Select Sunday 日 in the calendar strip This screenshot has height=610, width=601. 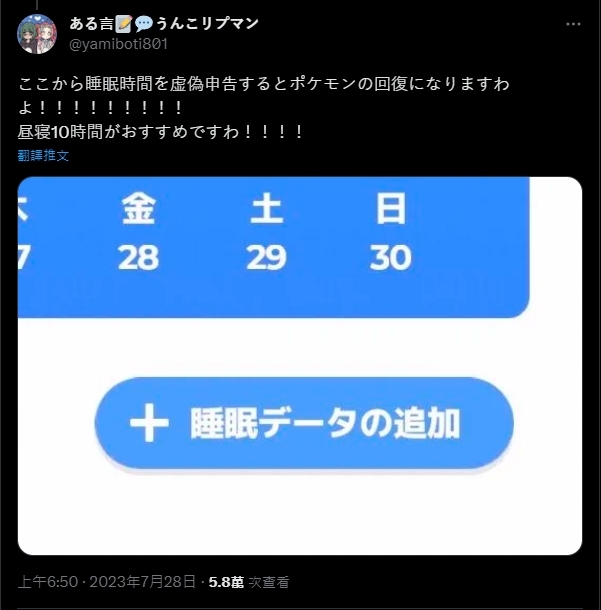[391, 209]
